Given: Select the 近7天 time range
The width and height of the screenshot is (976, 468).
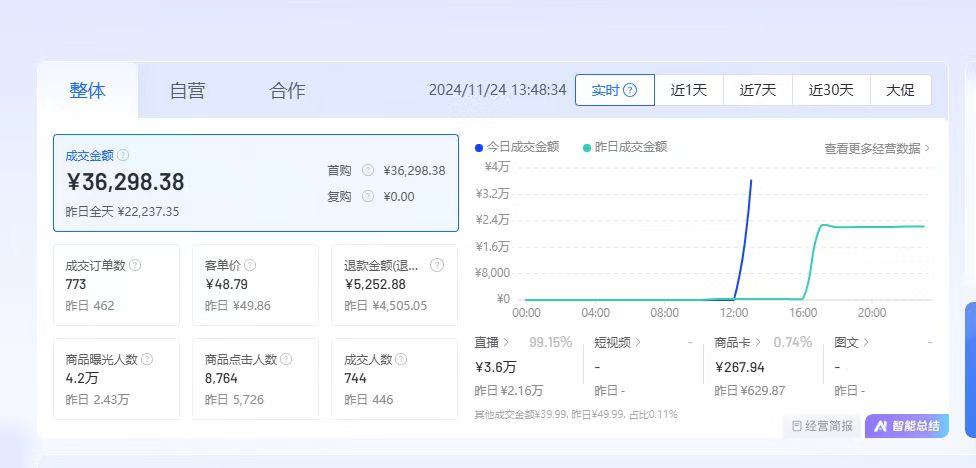Looking at the screenshot, I should coord(758,90).
